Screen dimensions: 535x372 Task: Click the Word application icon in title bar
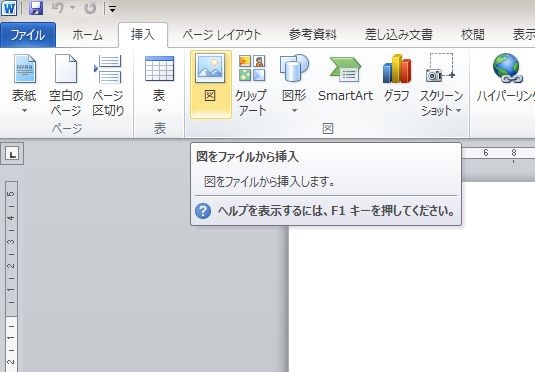[x=9, y=8]
